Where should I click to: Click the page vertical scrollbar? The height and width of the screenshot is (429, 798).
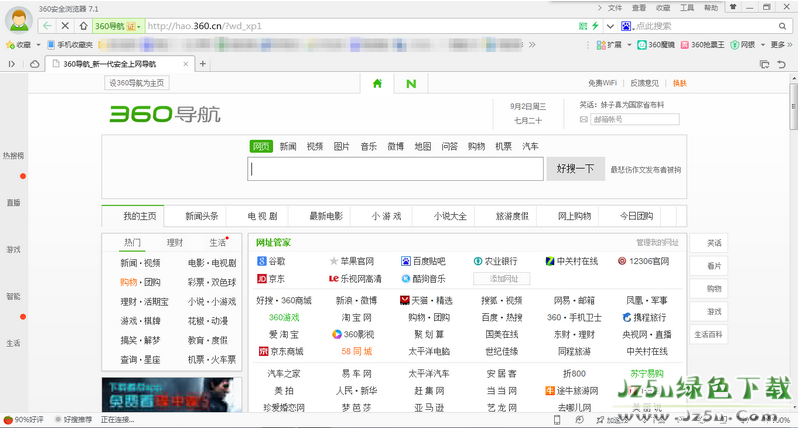pyautogui.click(x=793, y=106)
